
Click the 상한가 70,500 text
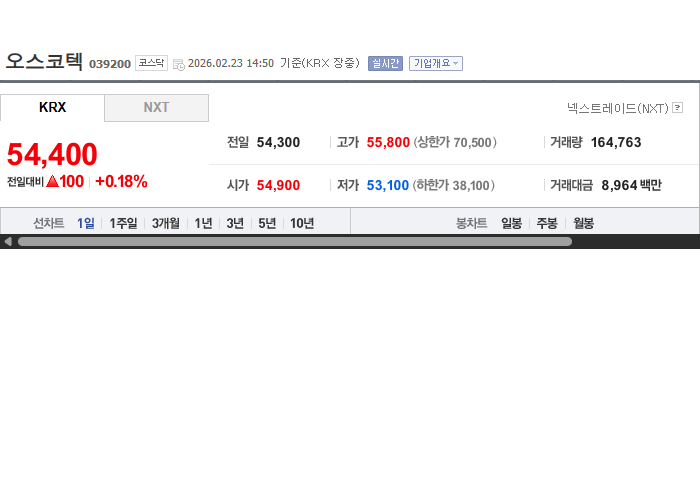click(x=455, y=142)
